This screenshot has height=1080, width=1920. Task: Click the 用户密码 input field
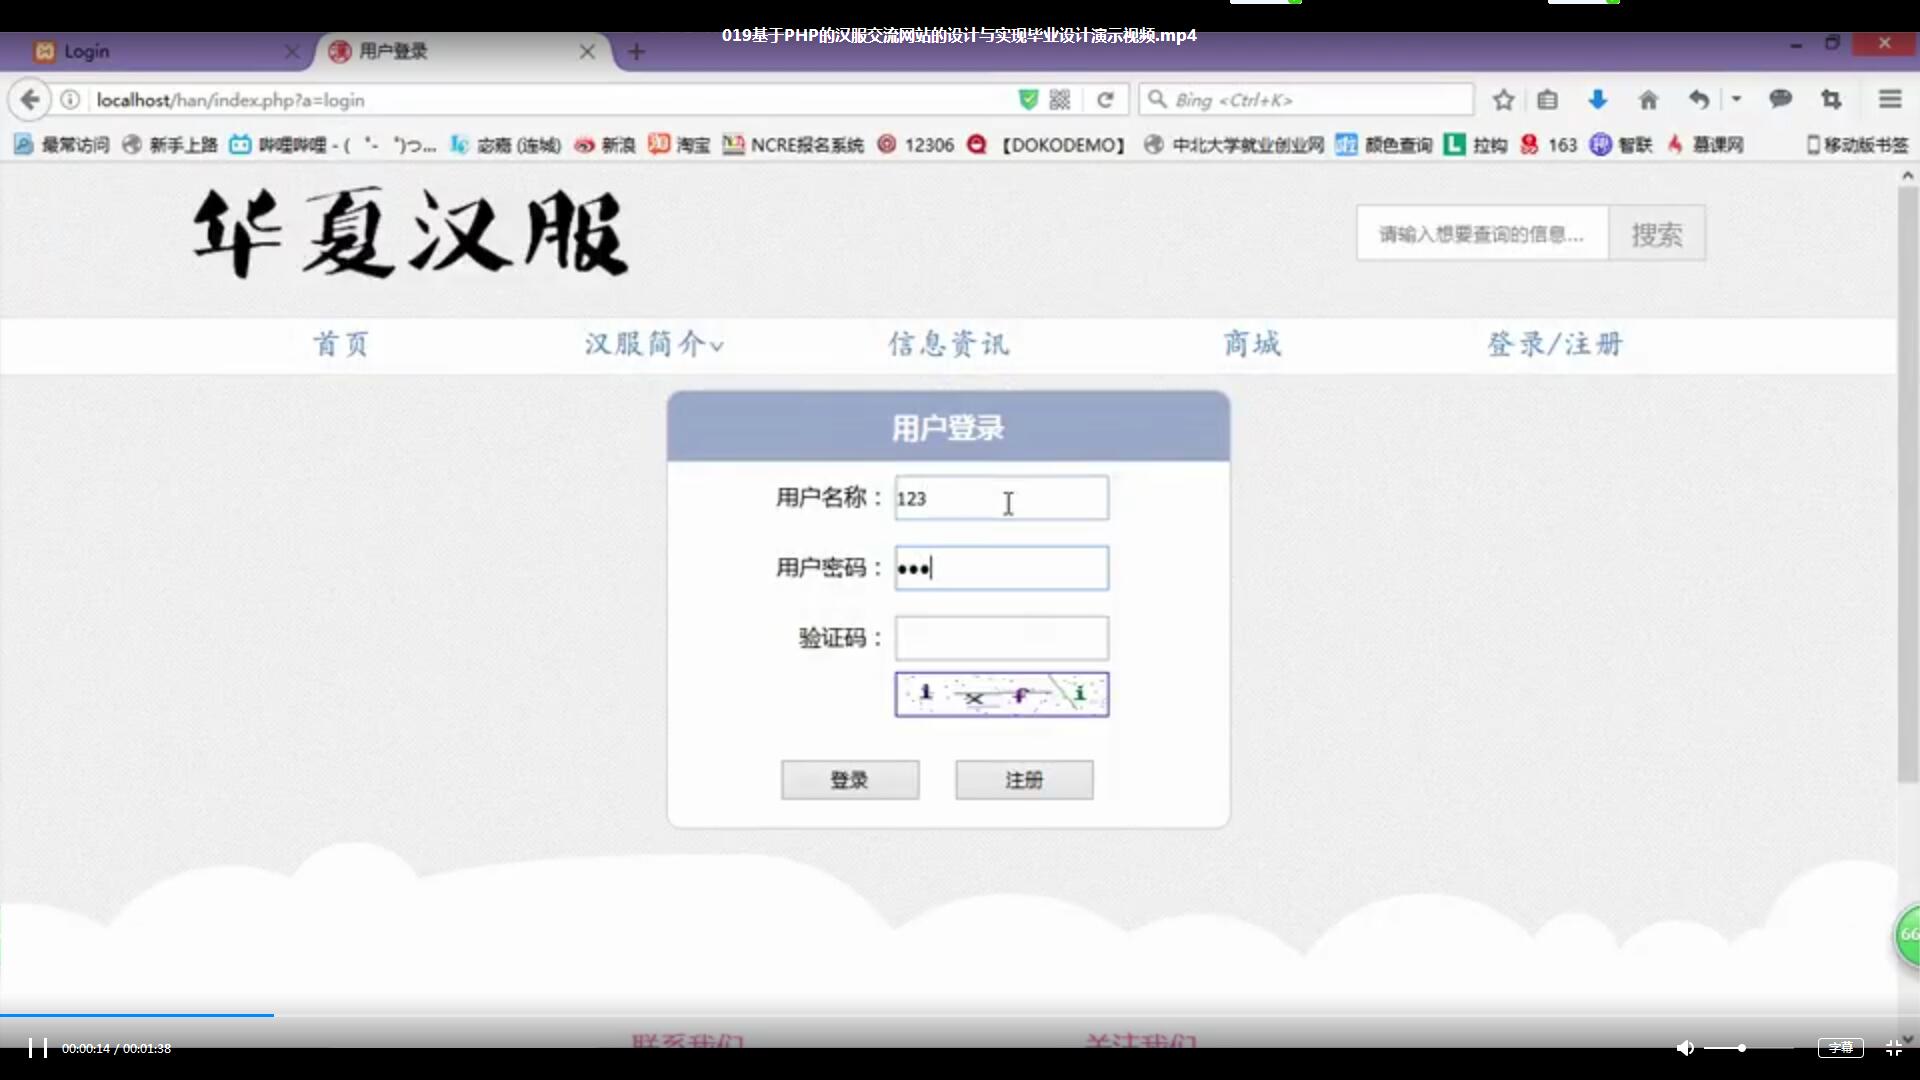click(x=1001, y=568)
